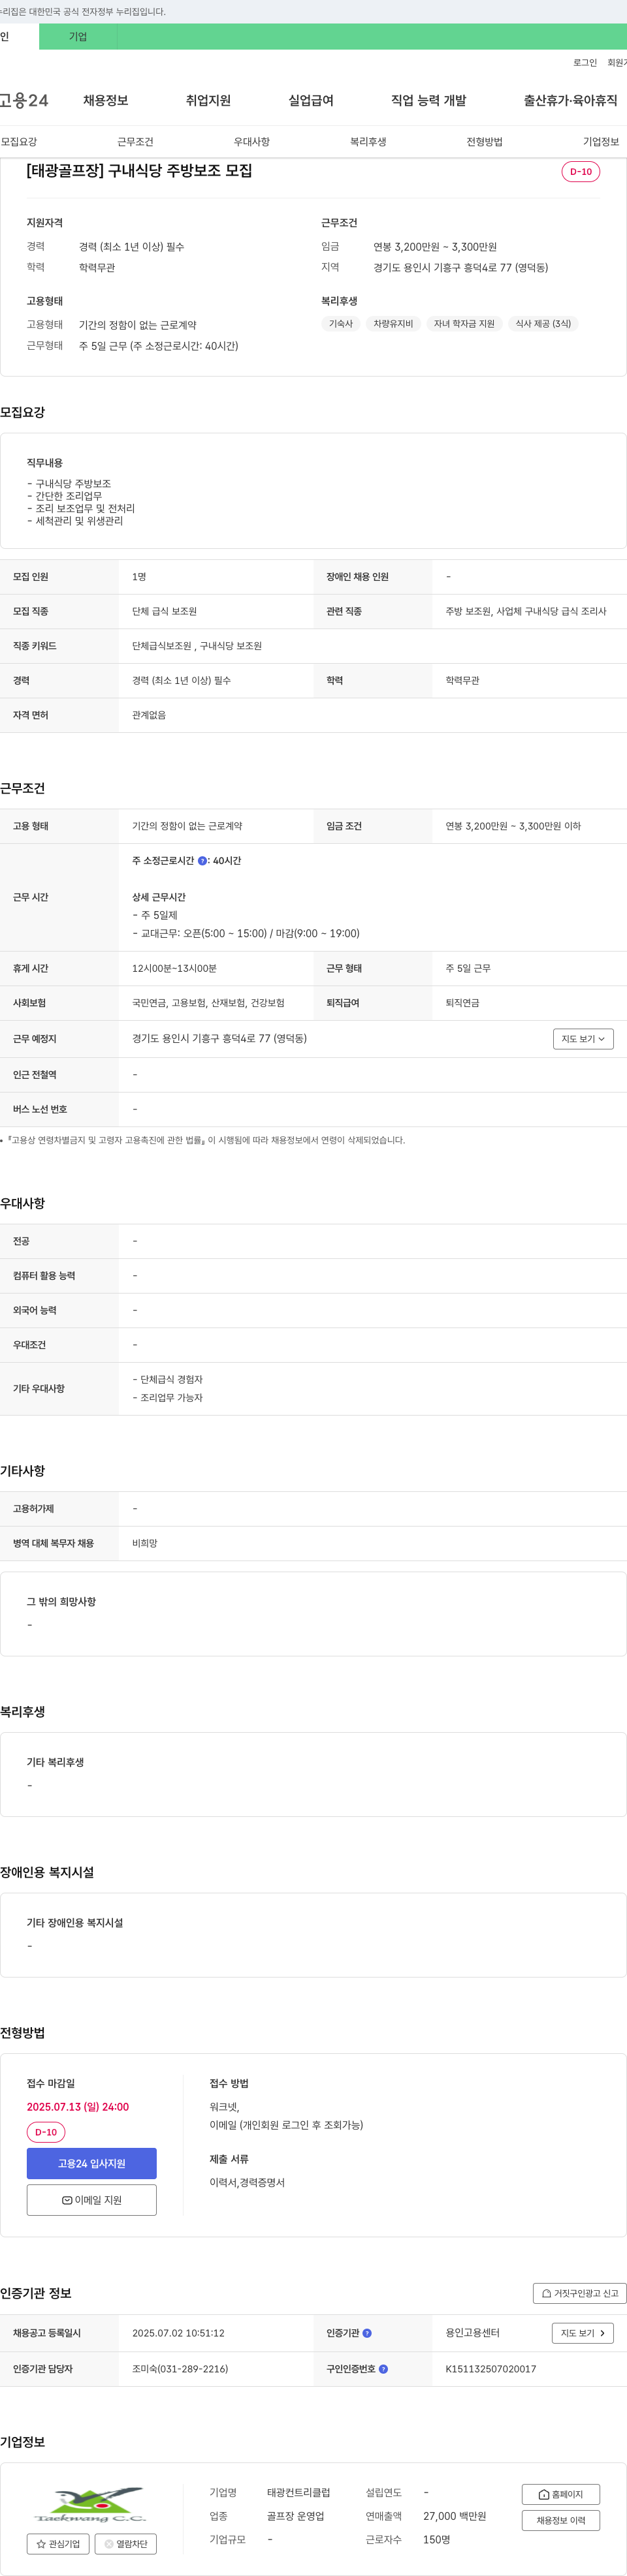Click the D-10 badge under 접수 마감일
The image size is (627, 2576).
coord(46,2132)
